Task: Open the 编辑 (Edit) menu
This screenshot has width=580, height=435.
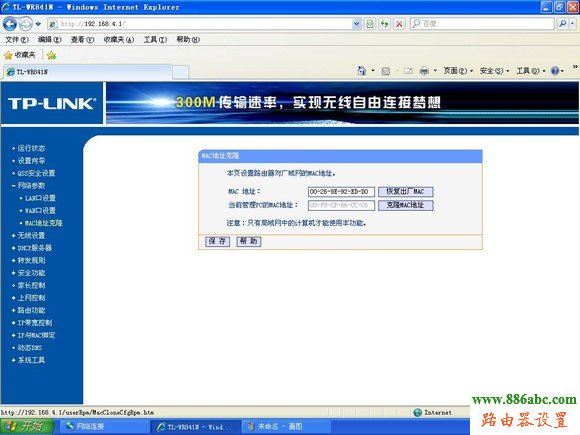Action: (x=50, y=40)
